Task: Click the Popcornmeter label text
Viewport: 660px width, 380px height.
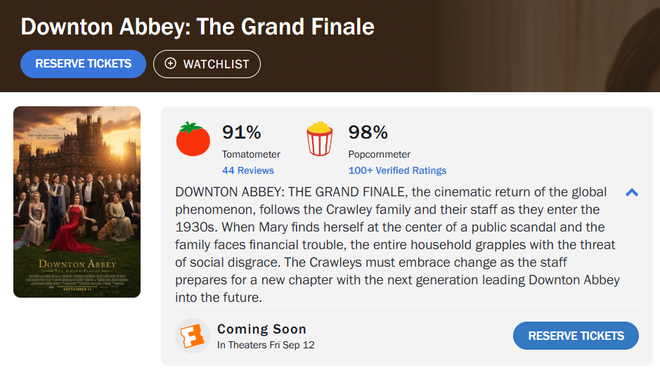Action: pyautogui.click(x=379, y=154)
